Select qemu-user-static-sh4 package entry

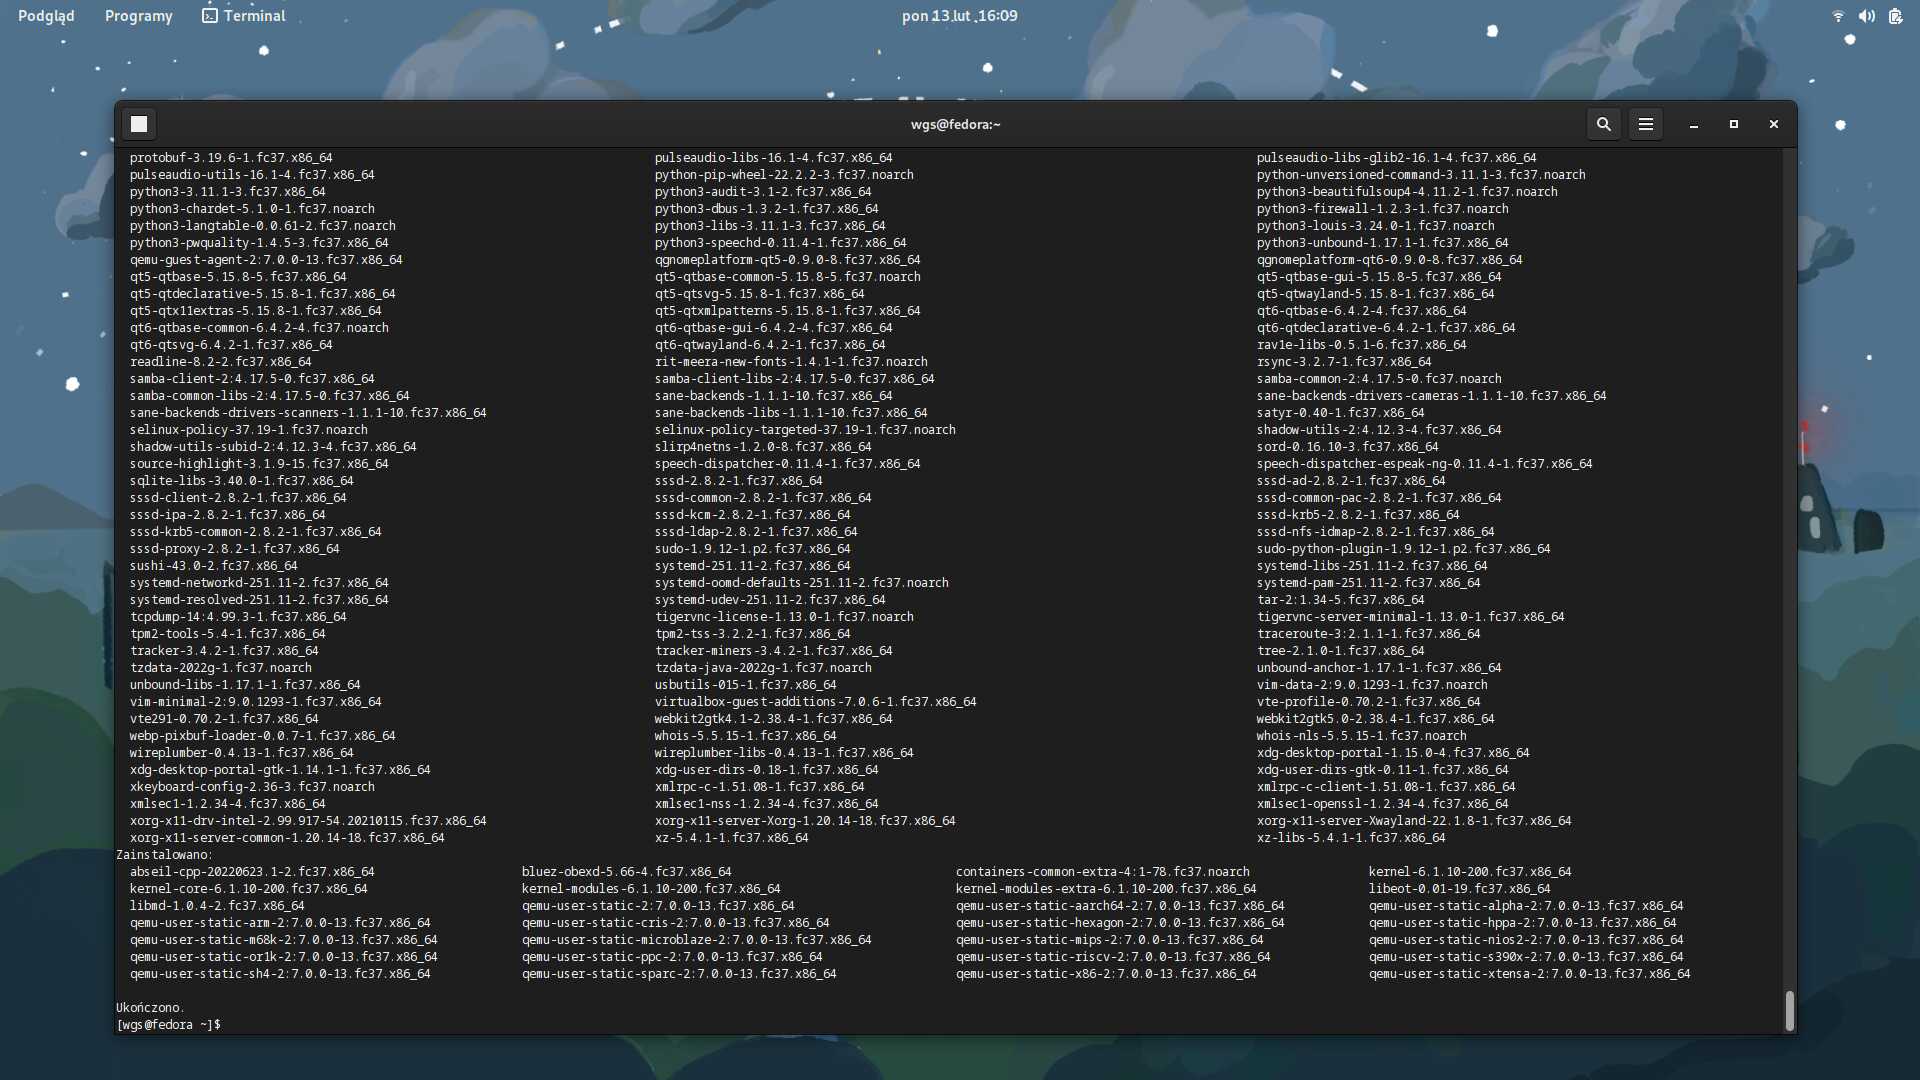click(x=280, y=974)
